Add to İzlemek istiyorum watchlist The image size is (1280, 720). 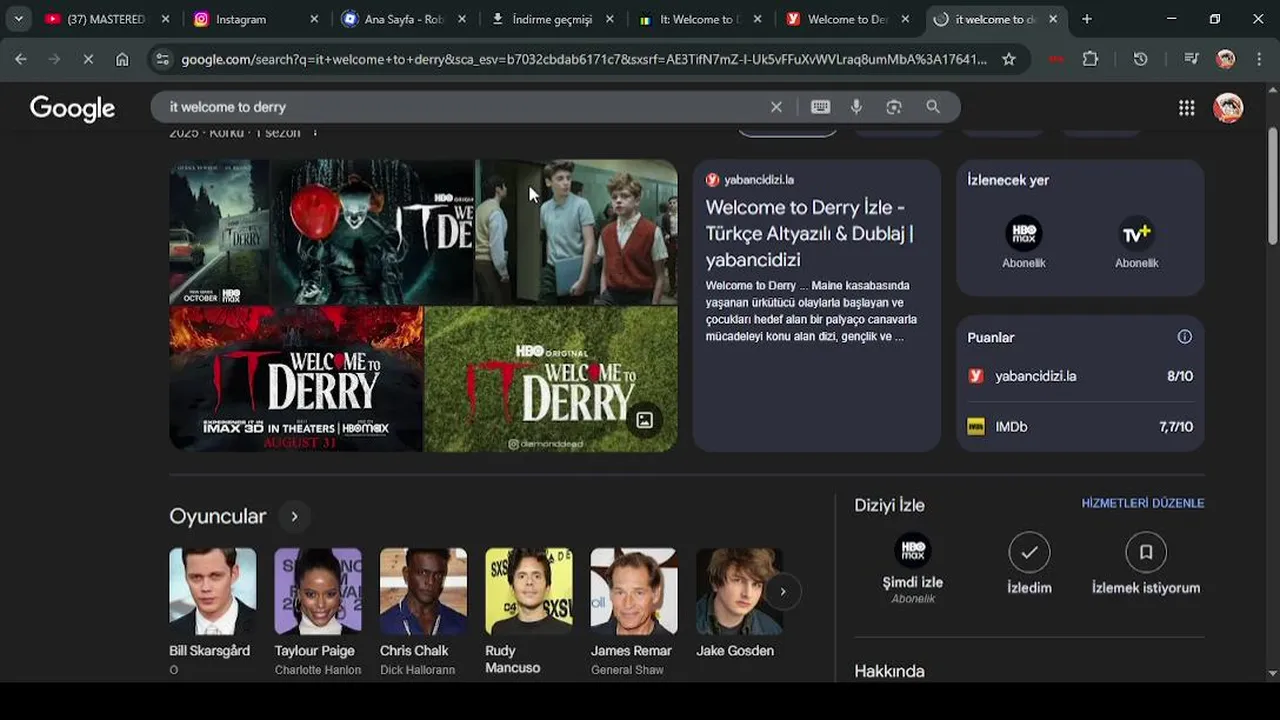point(1146,565)
